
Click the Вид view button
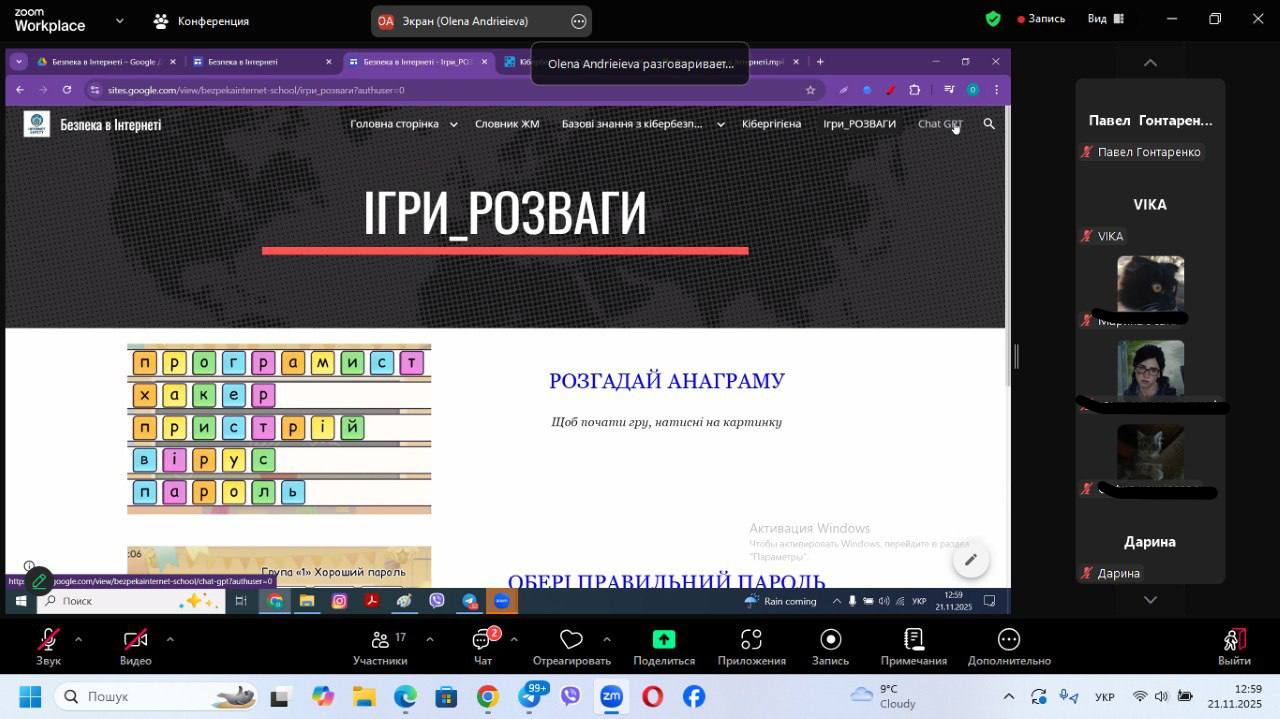(x=1104, y=19)
